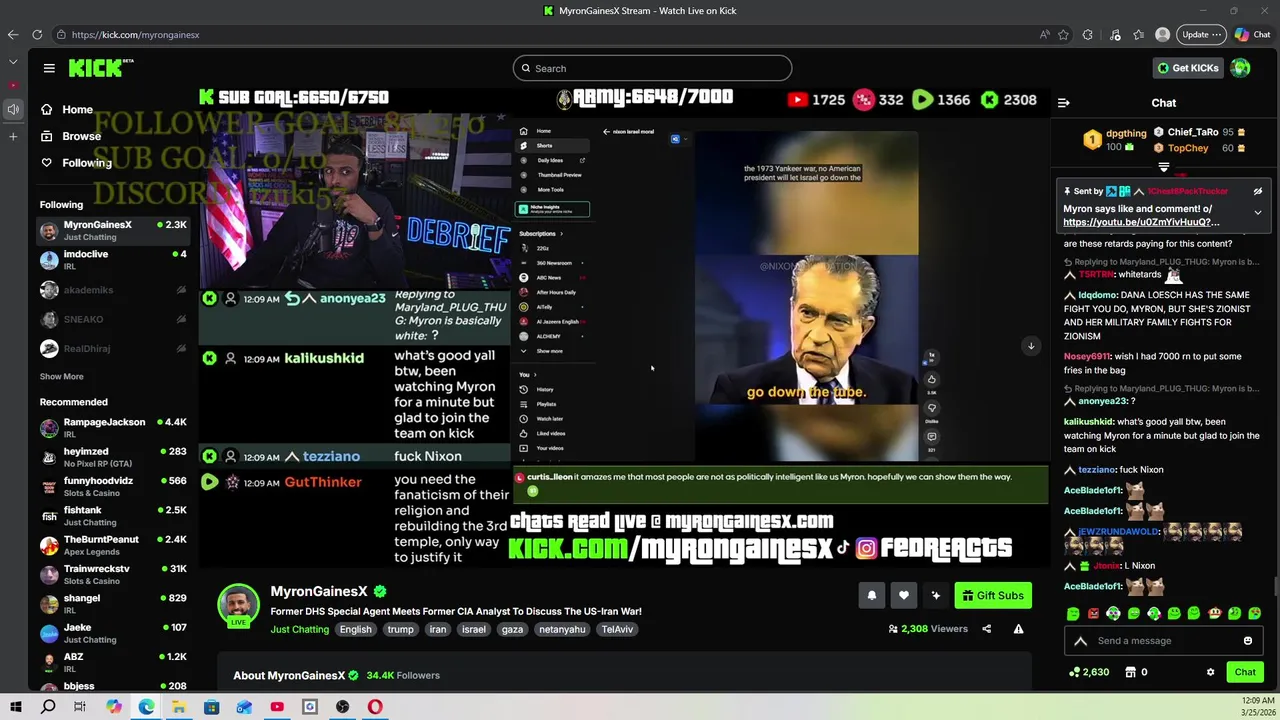Open MyronGainesX in Following list

[113, 231]
